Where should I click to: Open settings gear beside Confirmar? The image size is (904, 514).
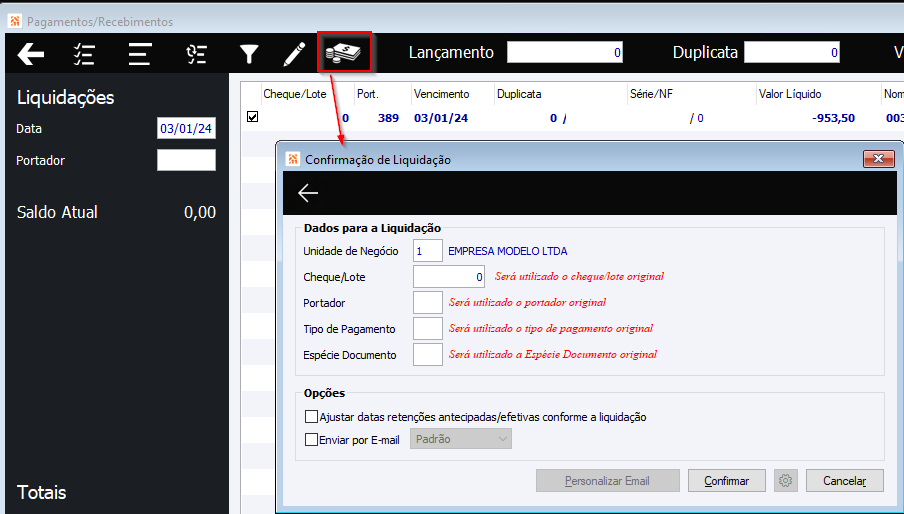click(785, 481)
